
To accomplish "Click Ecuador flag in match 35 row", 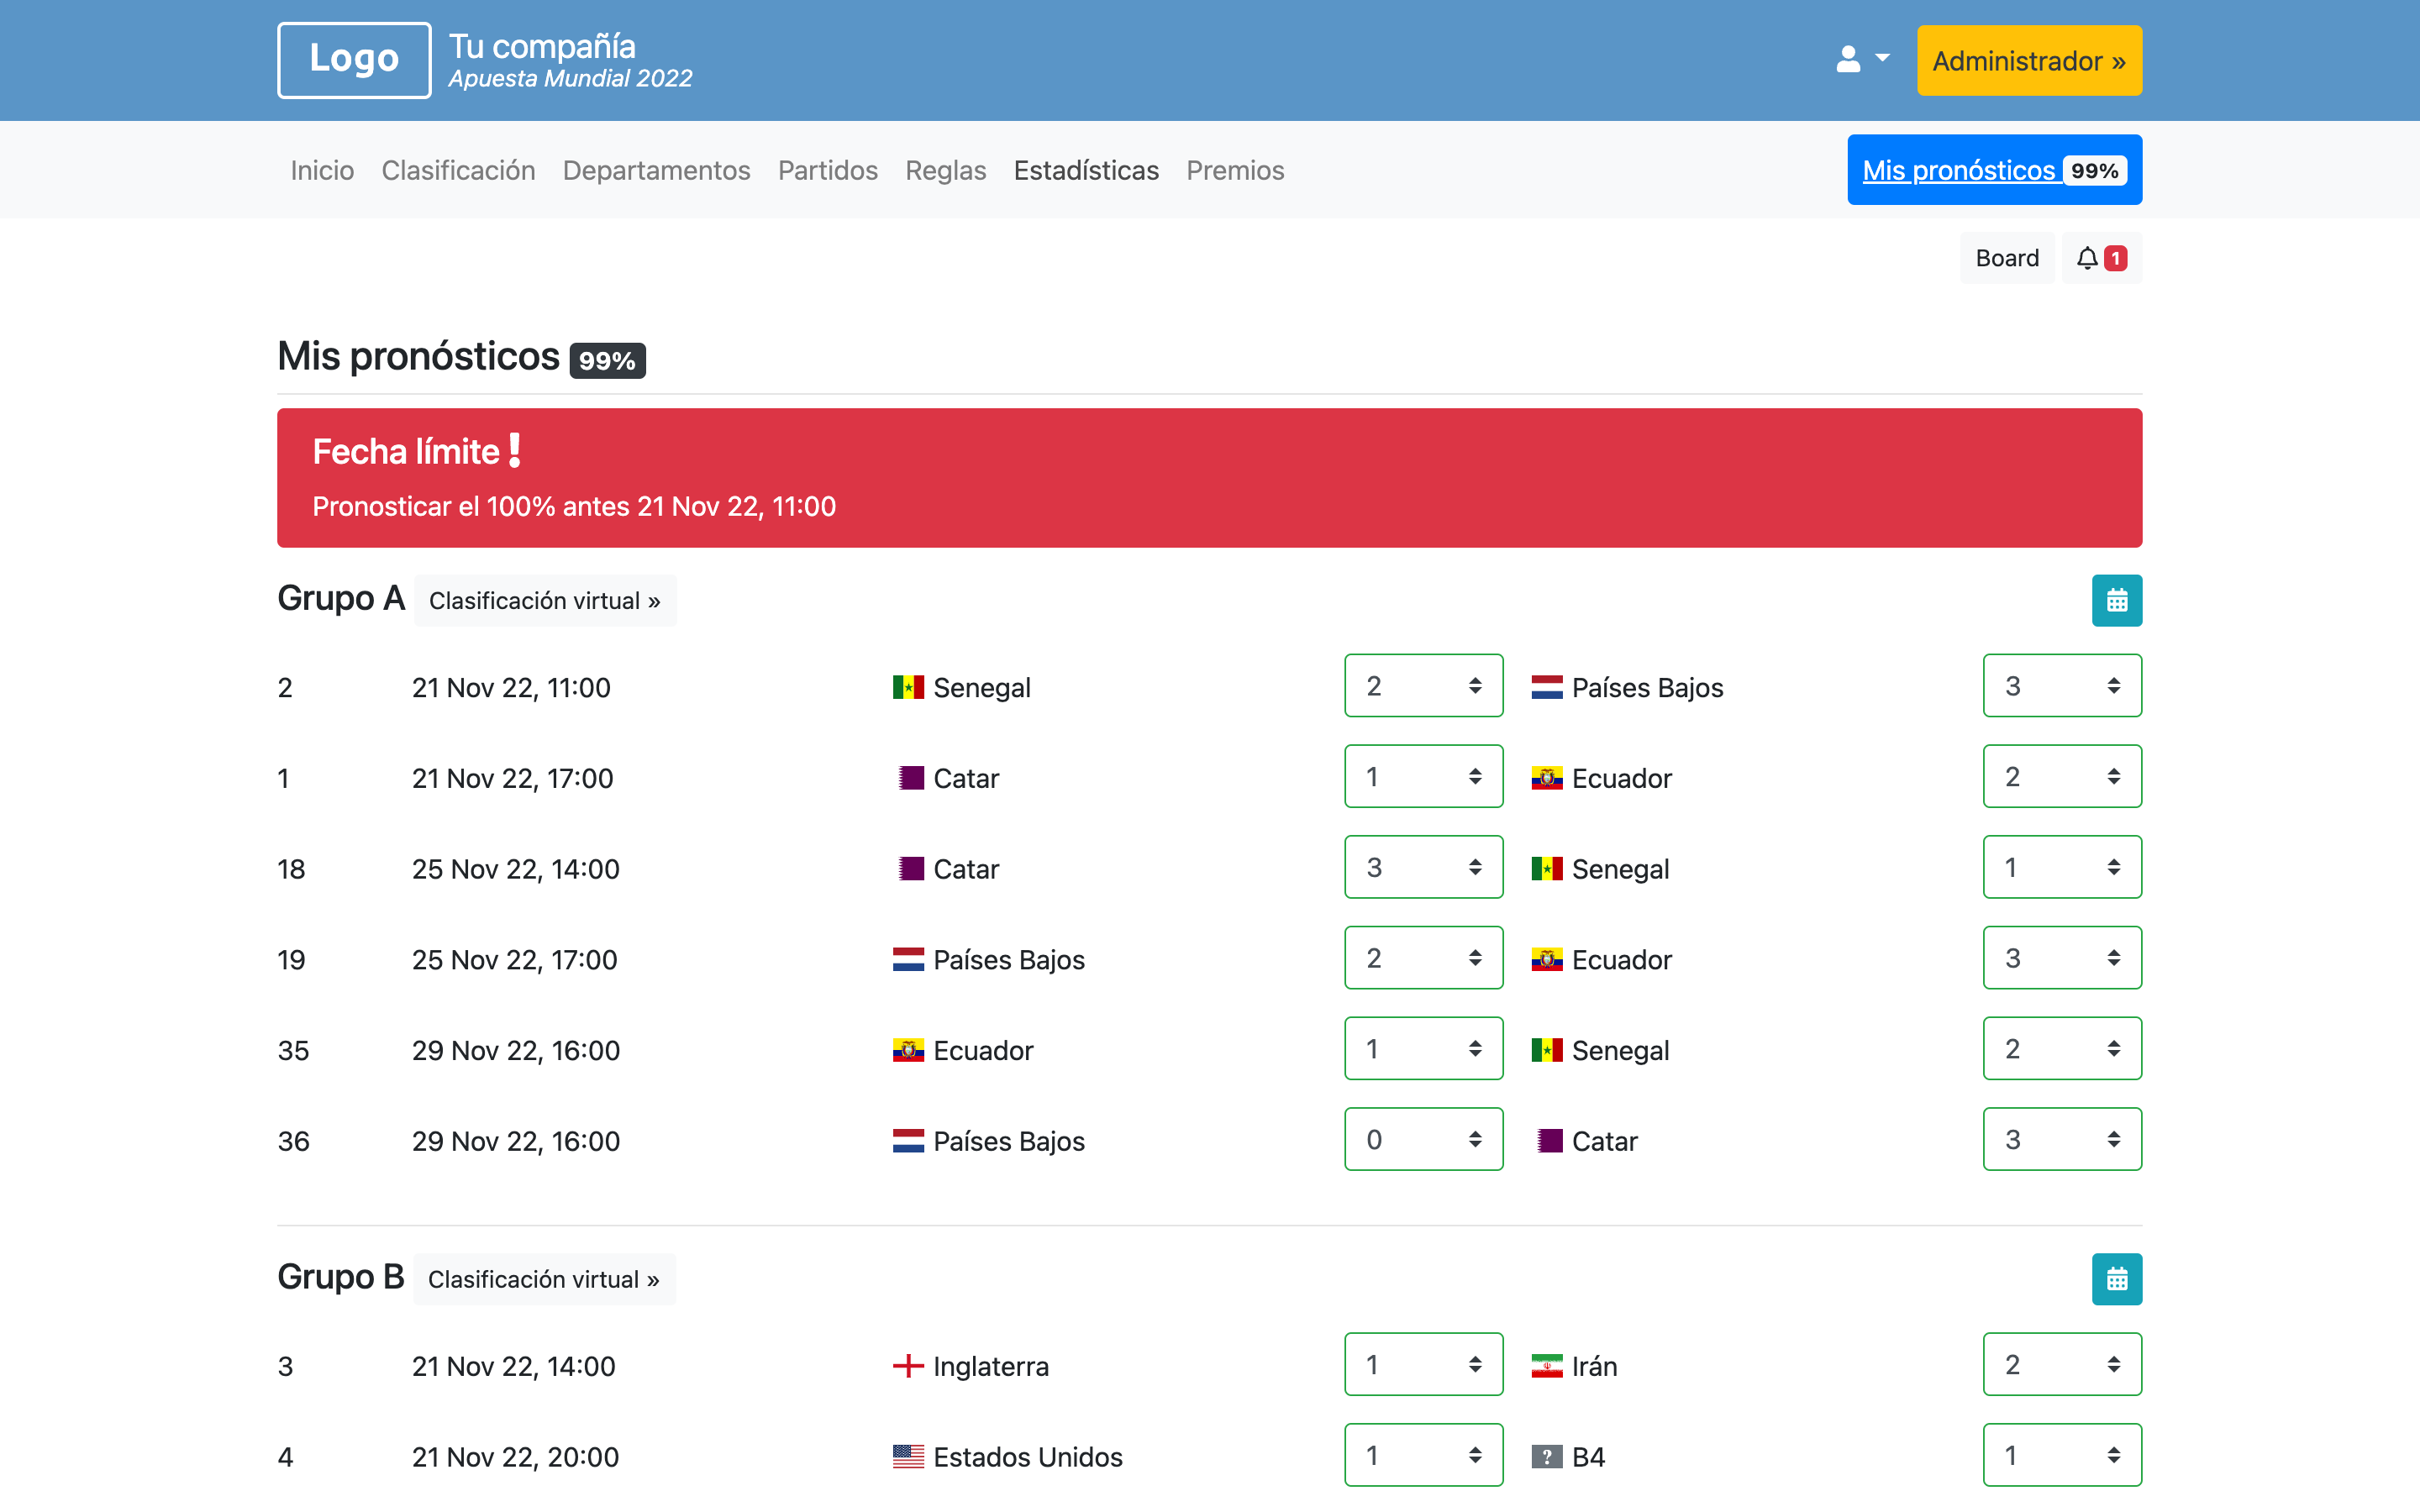I will [x=908, y=1050].
